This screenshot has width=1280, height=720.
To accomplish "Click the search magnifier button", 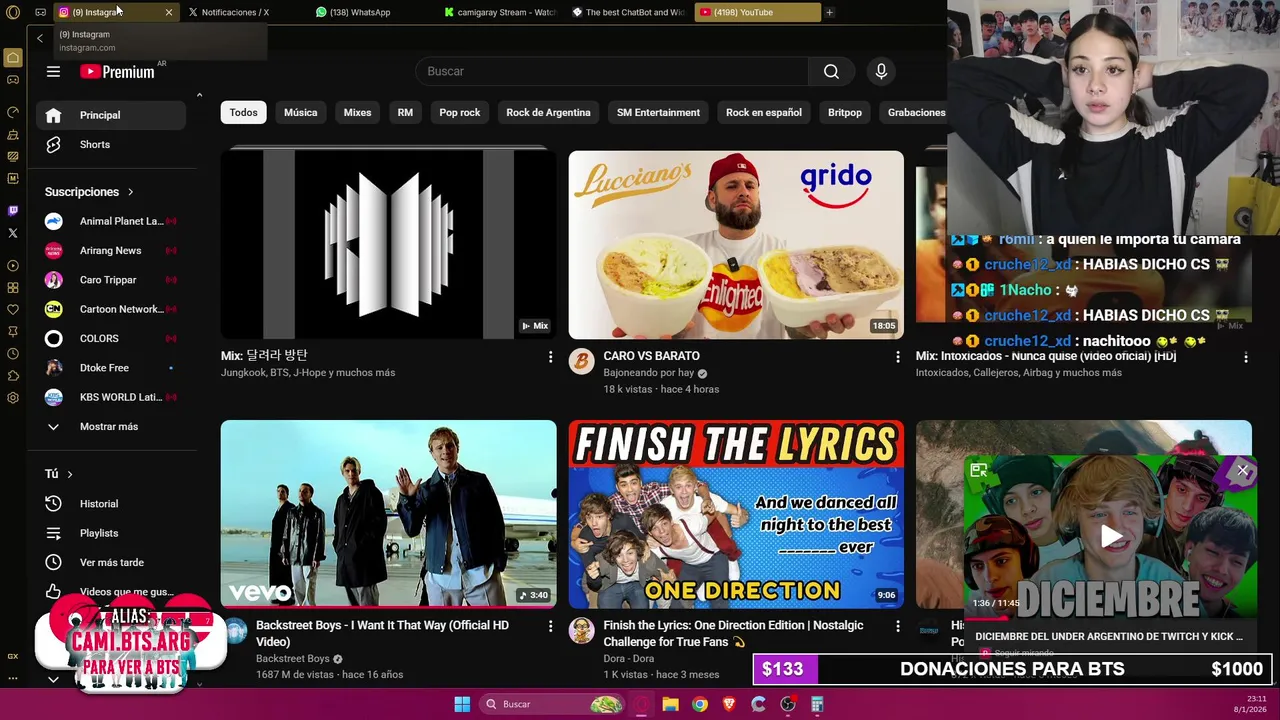I will coord(831,71).
